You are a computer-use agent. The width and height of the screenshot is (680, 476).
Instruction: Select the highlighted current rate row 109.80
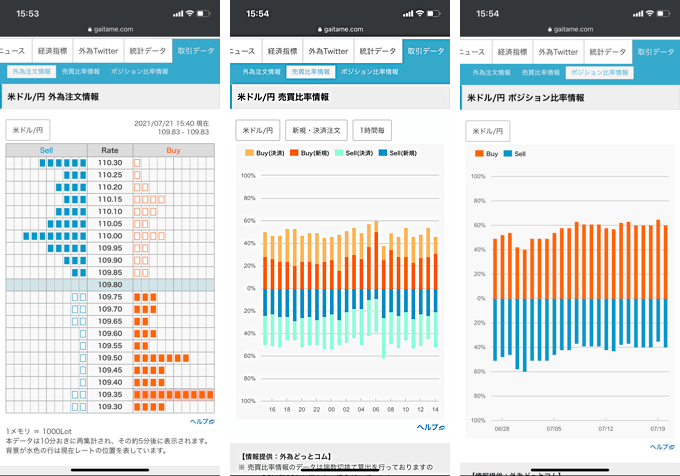(x=110, y=284)
